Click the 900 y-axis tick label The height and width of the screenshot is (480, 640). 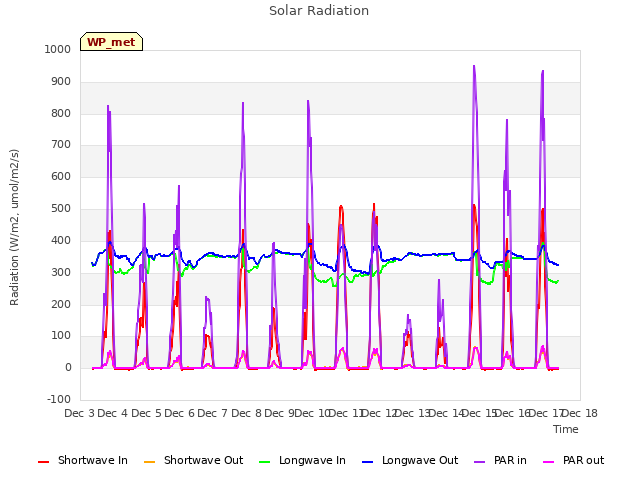tap(61, 82)
